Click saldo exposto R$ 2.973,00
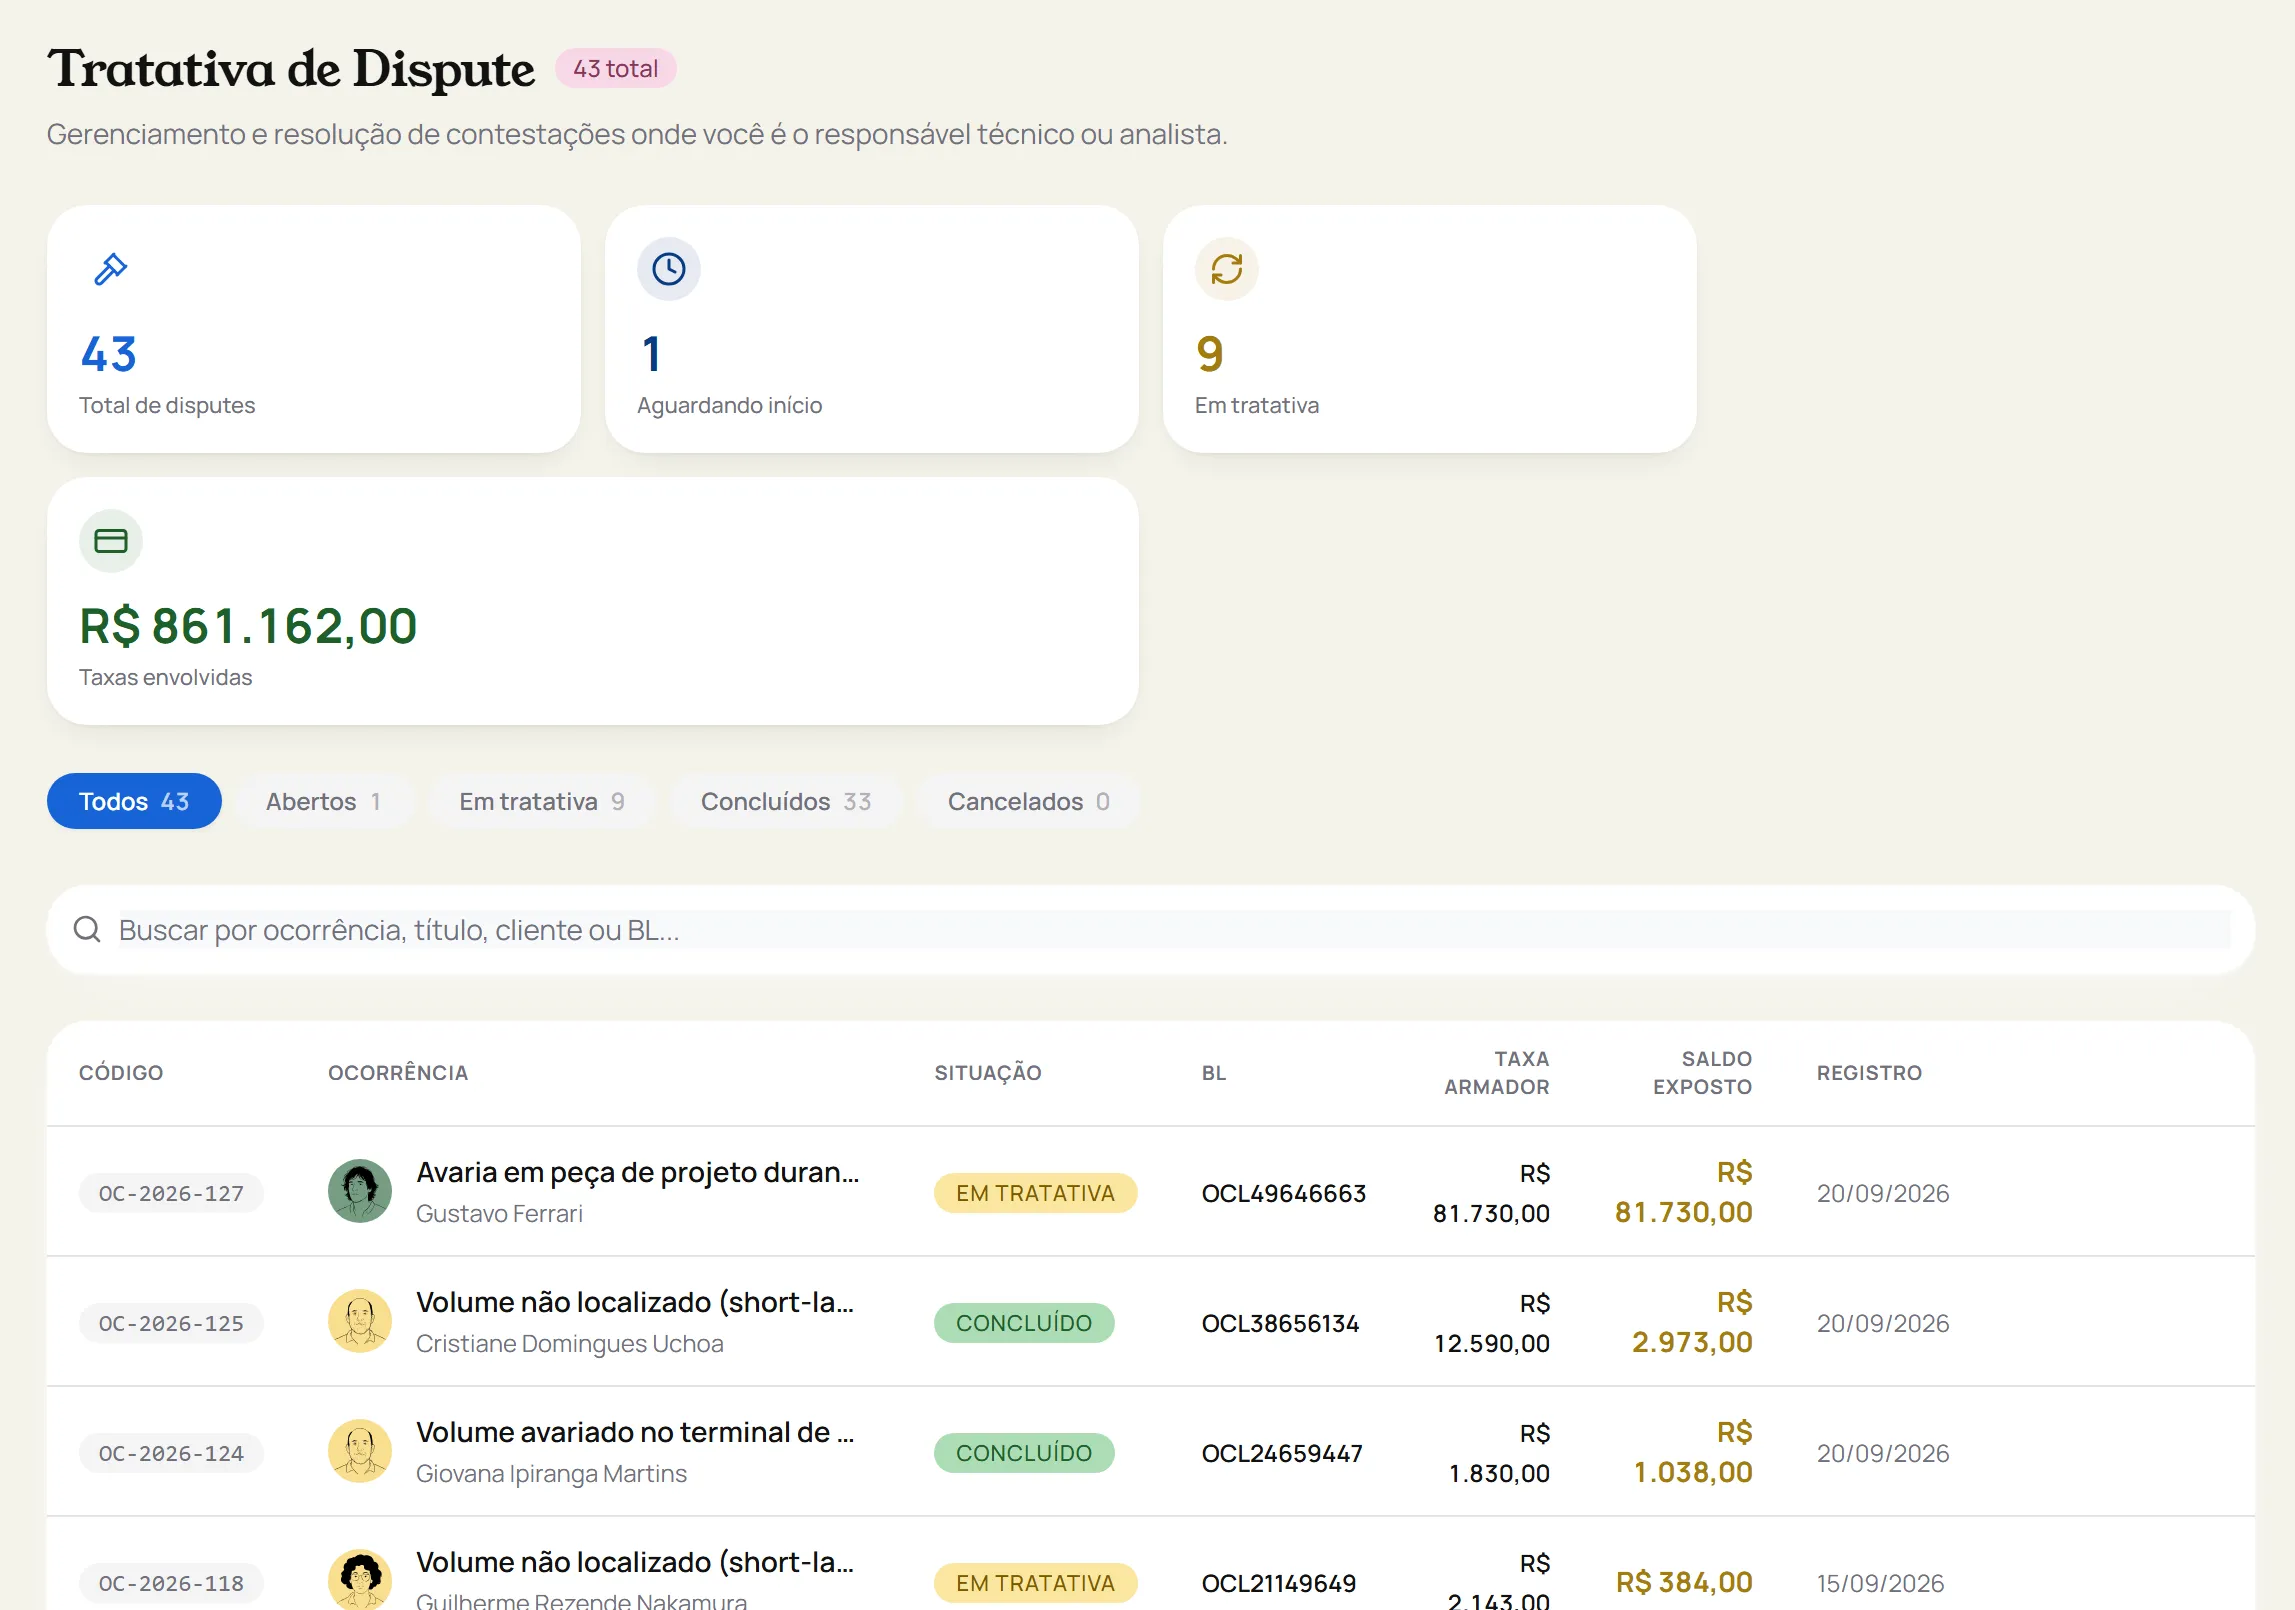Viewport: 2295px width, 1610px height. [x=1692, y=1322]
